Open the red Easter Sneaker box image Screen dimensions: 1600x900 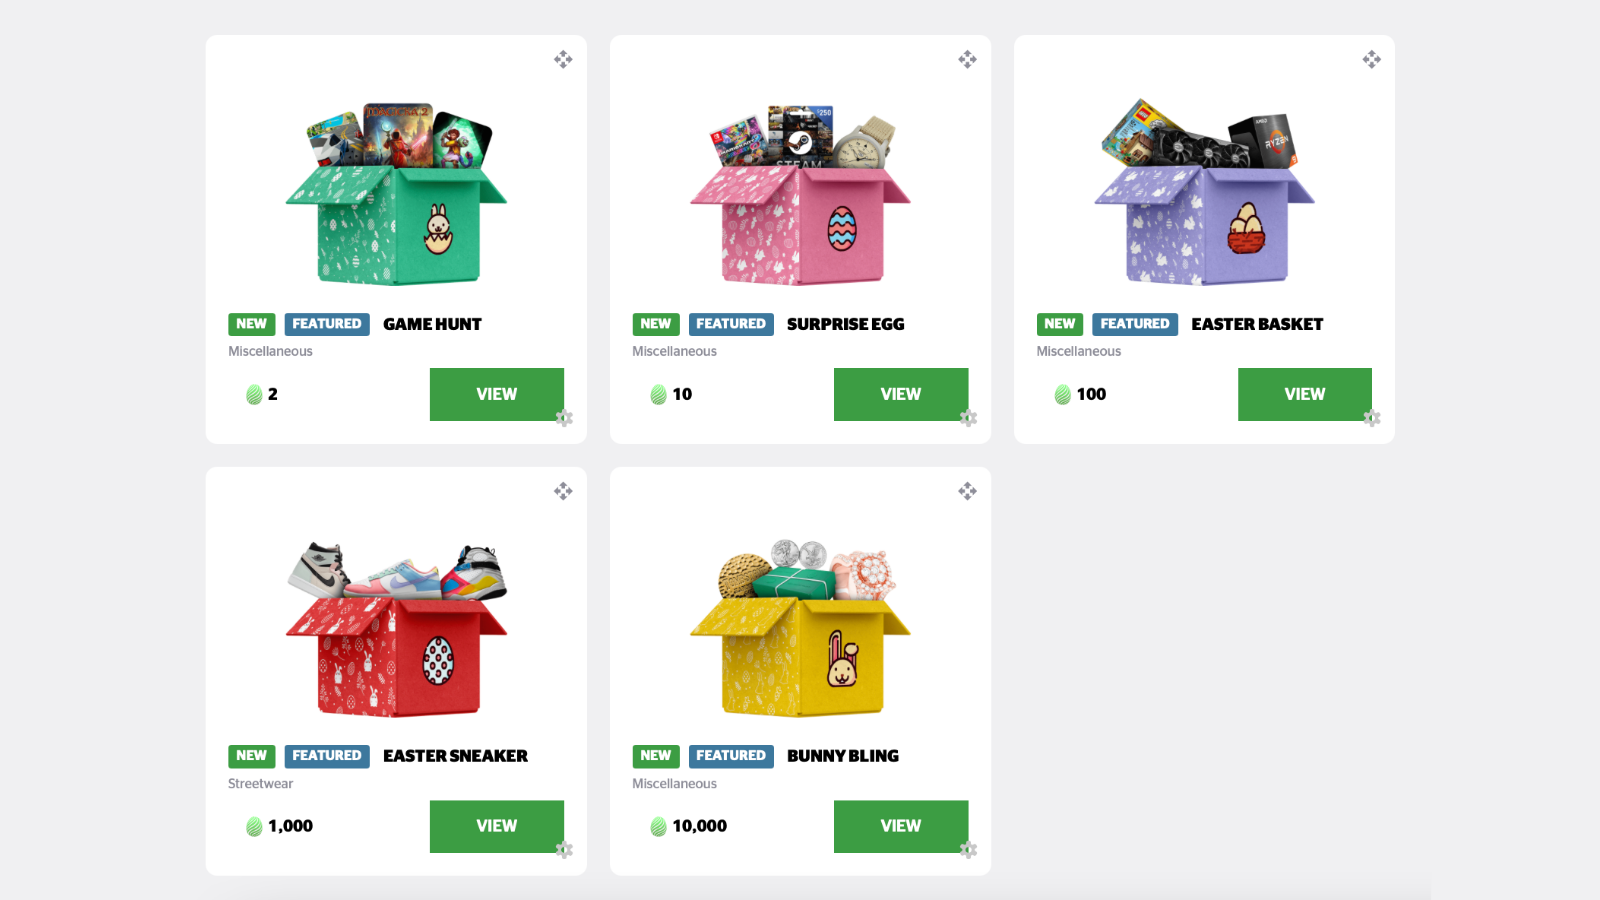397,629
